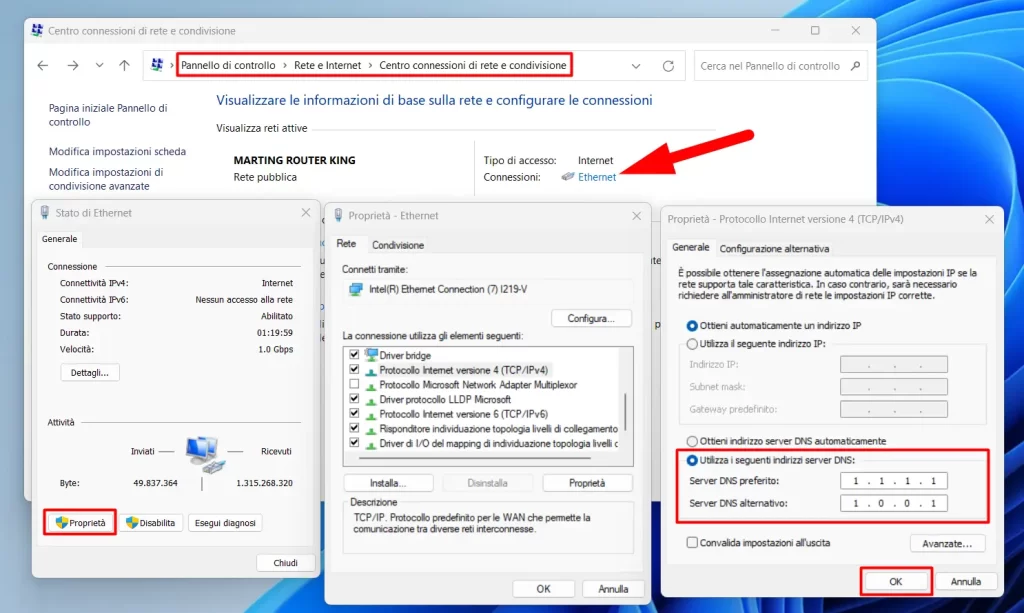Enable Protocollo Microsoft Network Adapter Multiplexor
The image size is (1024, 613).
coord(354,384)
